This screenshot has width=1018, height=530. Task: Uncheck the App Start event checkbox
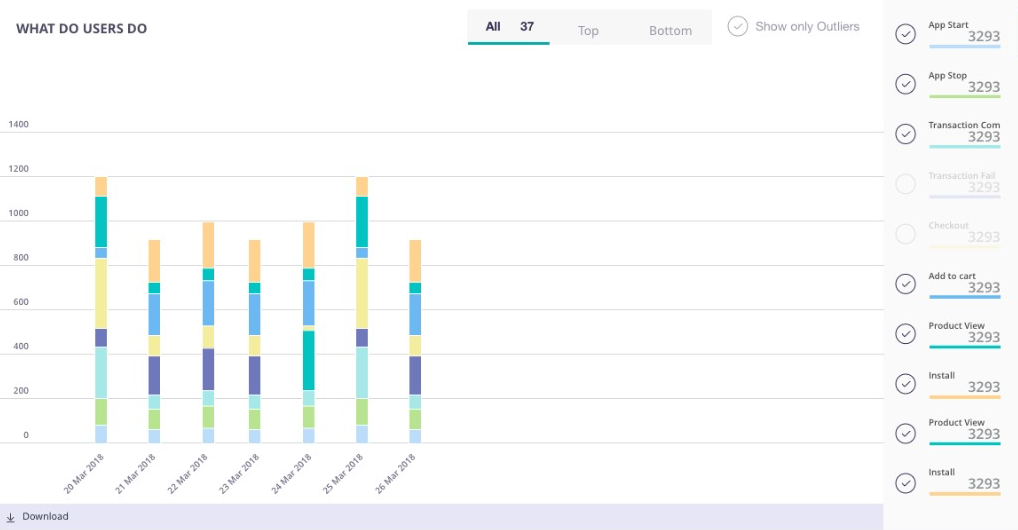tap(905, 34)
